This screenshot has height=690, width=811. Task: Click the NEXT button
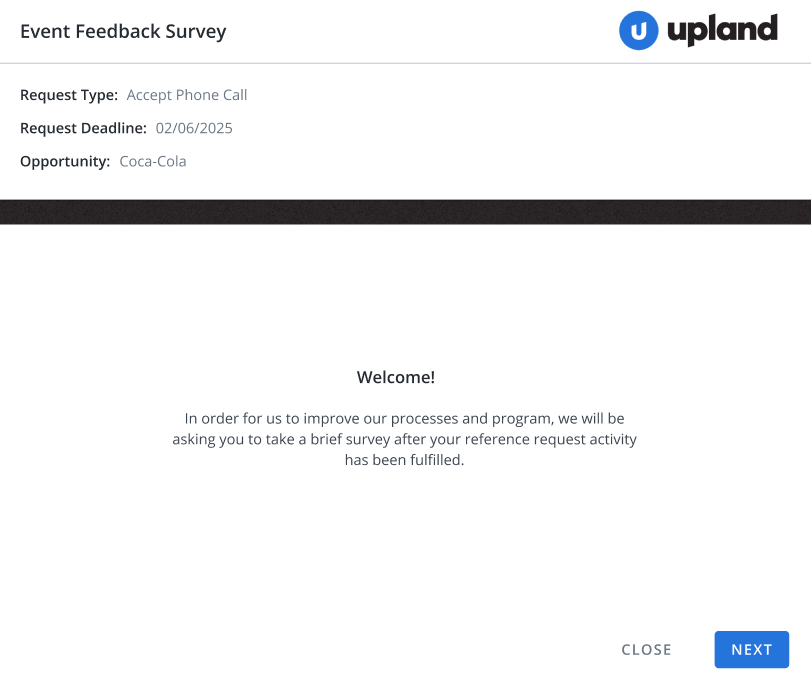(752, 649)
